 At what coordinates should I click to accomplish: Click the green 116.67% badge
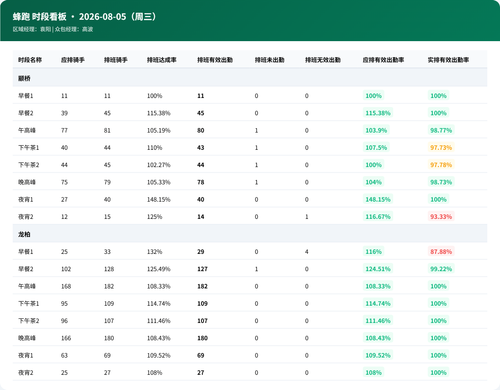tap(378, 217)
